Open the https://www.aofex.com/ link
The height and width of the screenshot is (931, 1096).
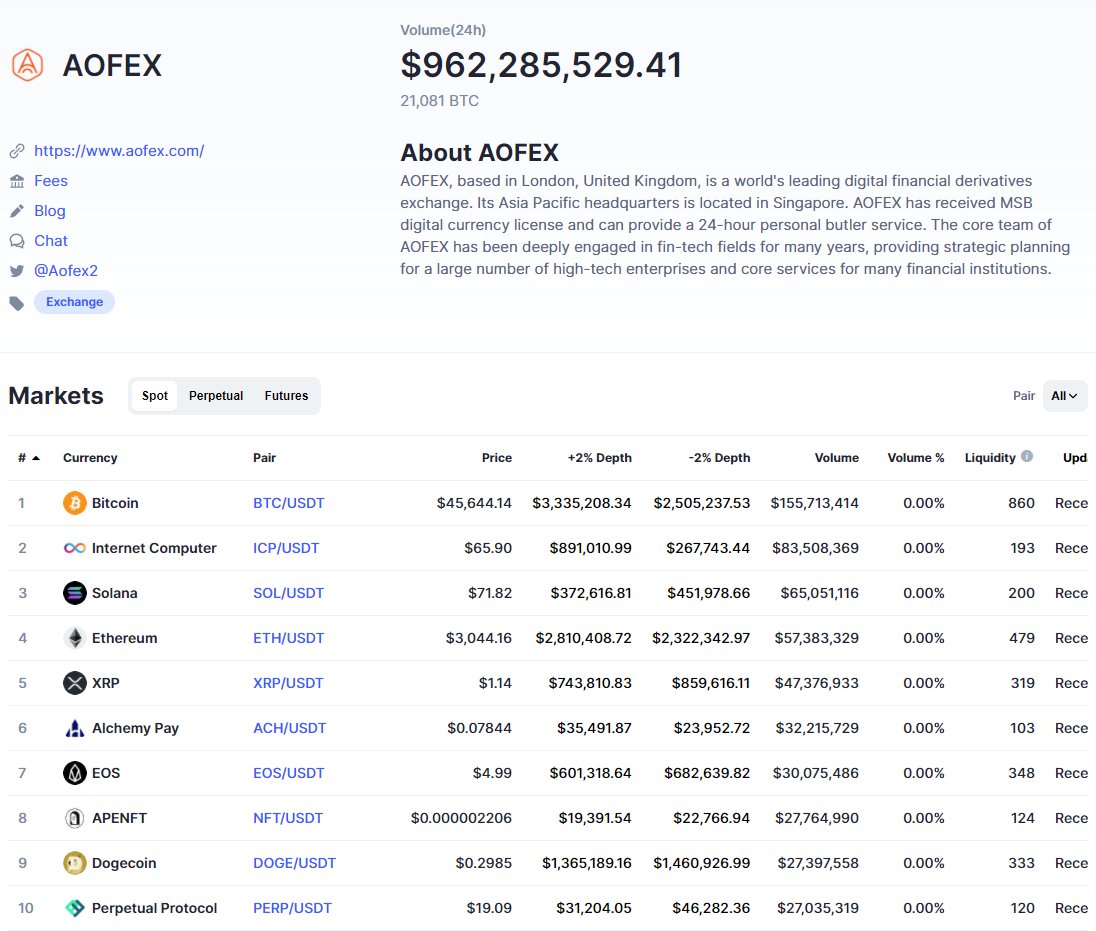(x=119, y=151)
